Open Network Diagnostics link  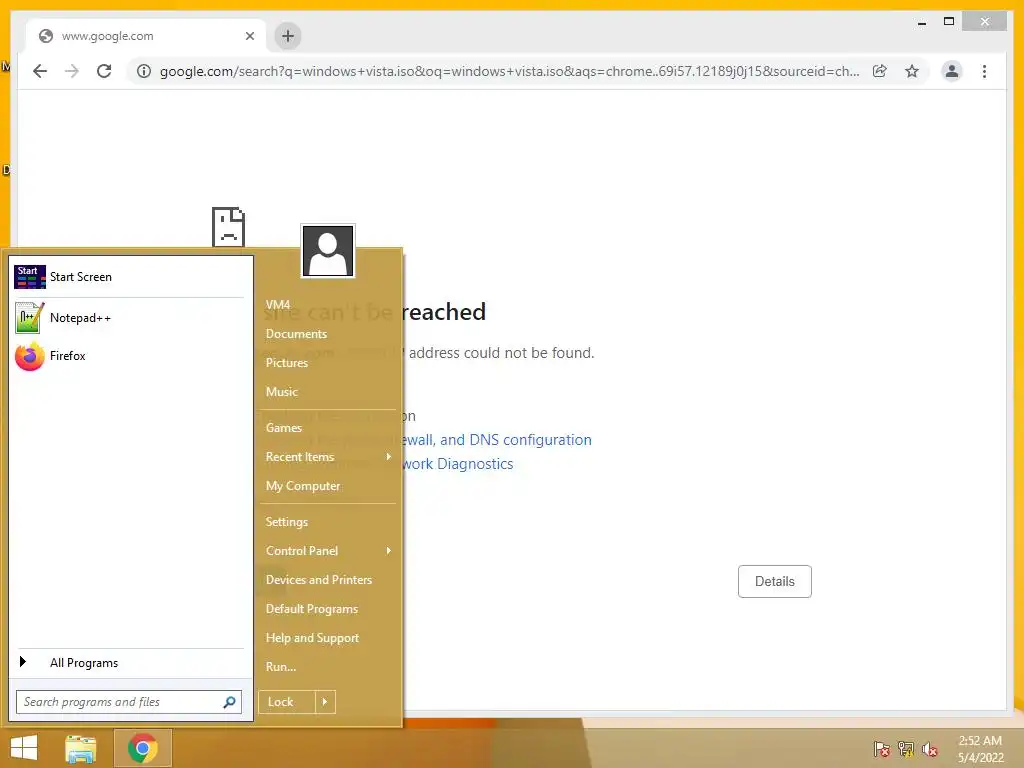[457, 464]
